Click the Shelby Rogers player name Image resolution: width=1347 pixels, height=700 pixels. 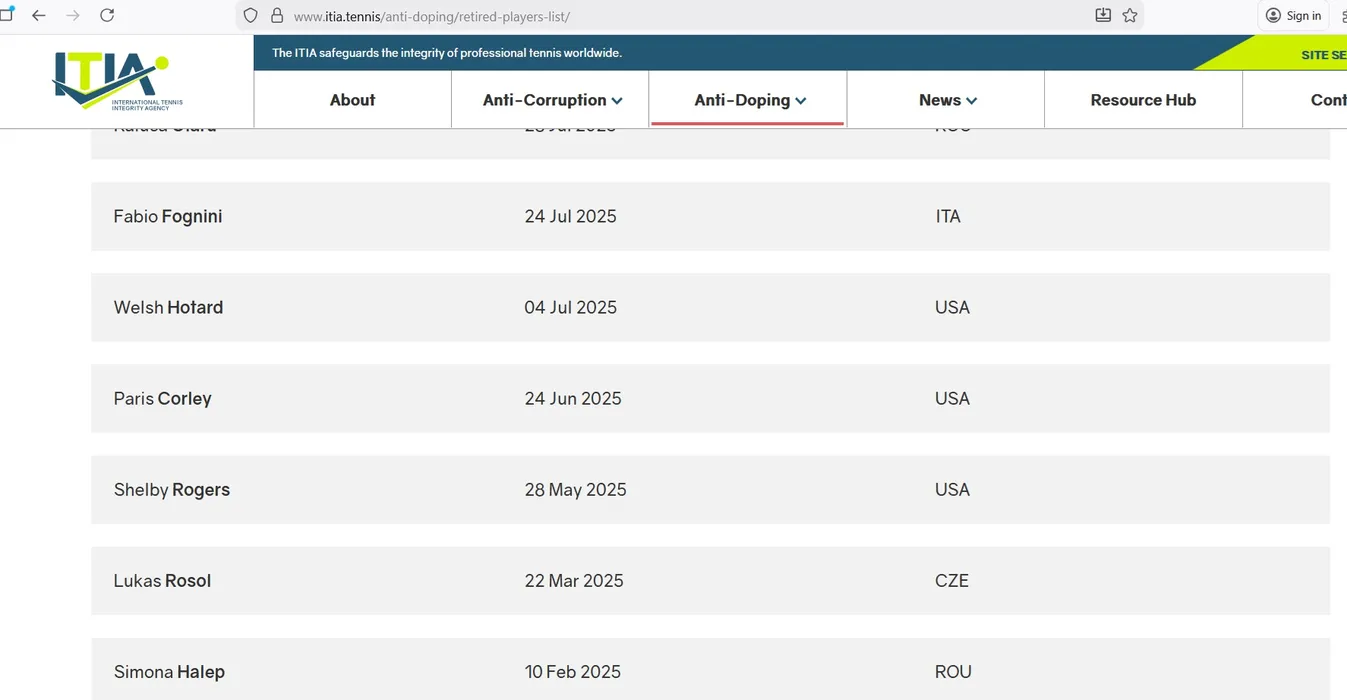(x=172, y=490)
